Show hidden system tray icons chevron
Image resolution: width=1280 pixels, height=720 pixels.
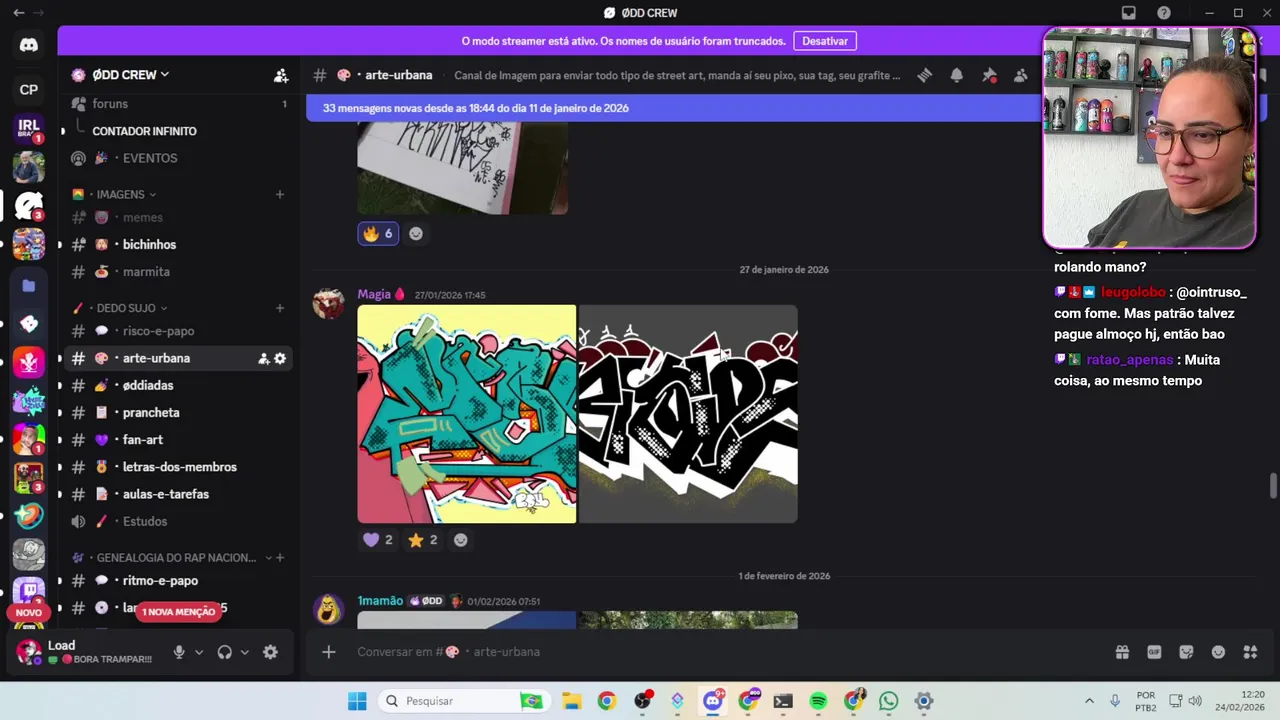pos(1089,701)
